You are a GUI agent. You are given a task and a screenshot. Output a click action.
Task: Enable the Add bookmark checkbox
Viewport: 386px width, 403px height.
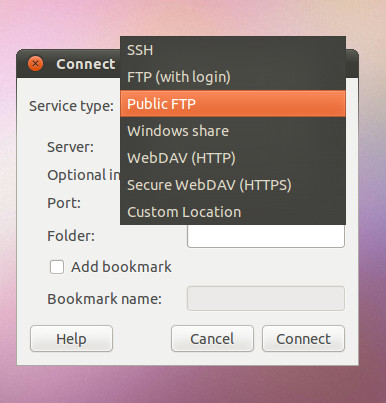pos(57,267)
